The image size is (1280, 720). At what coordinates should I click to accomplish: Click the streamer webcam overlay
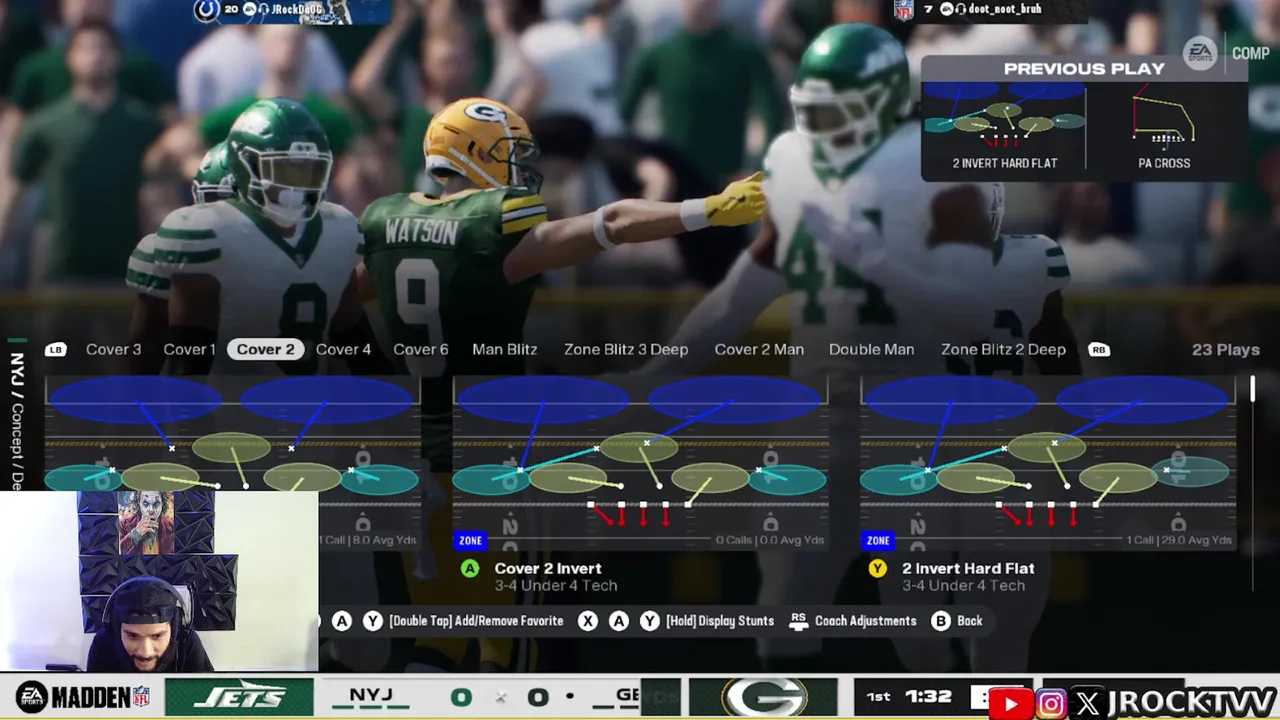coord(159,580)
